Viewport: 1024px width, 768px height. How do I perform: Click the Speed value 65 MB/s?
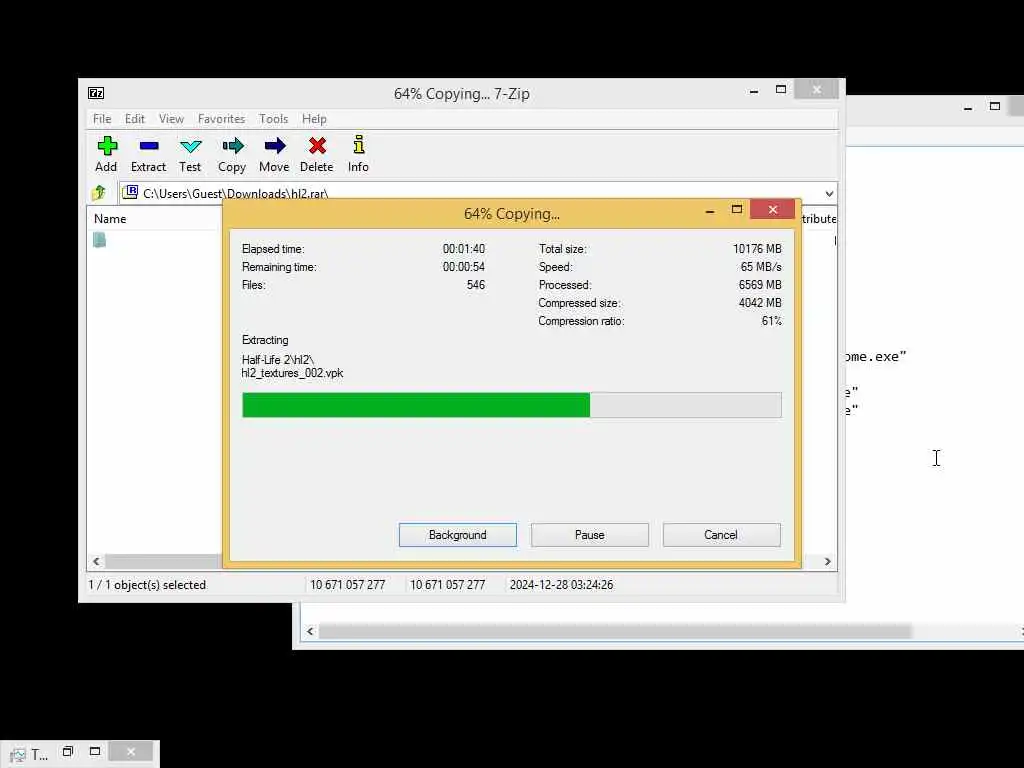pyautogui.click(x=761, y=267)
